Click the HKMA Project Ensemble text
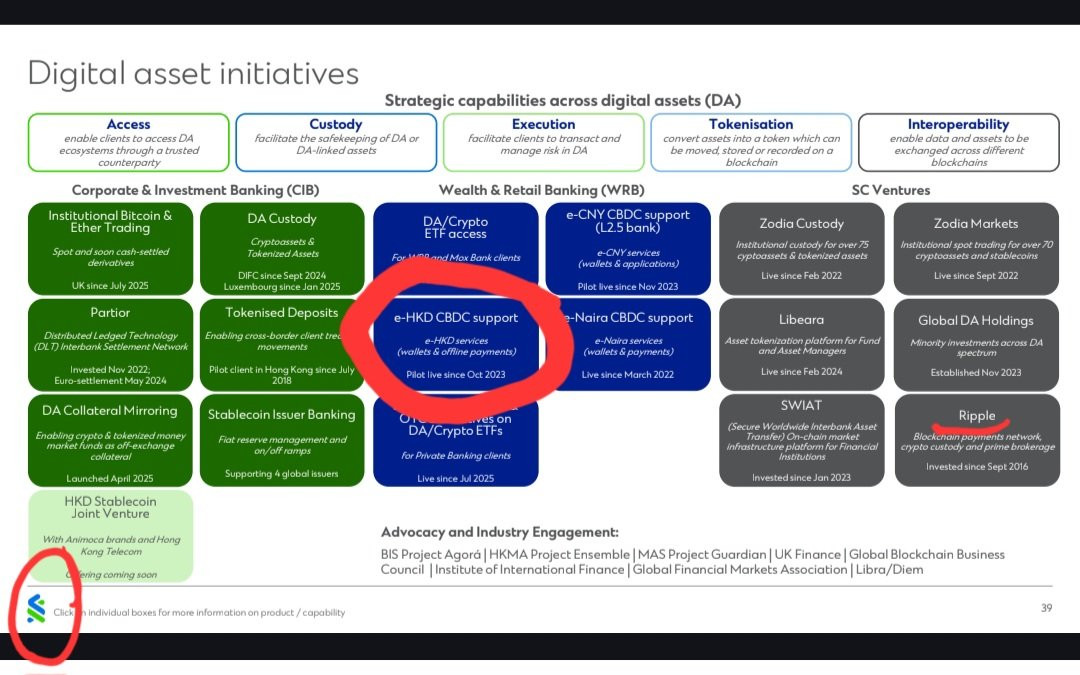Viewport: 1080px width, 675px height. coord(559,554)
